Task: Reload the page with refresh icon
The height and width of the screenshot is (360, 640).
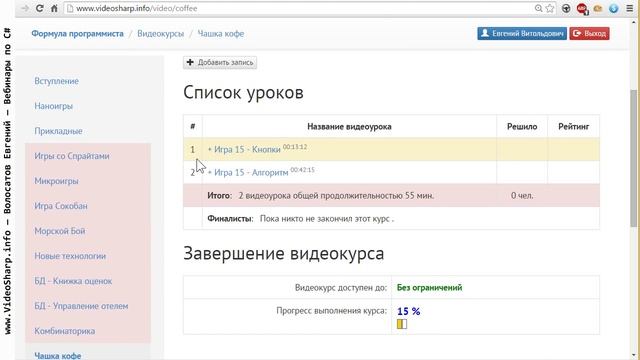Action: (x=40, y=8)
